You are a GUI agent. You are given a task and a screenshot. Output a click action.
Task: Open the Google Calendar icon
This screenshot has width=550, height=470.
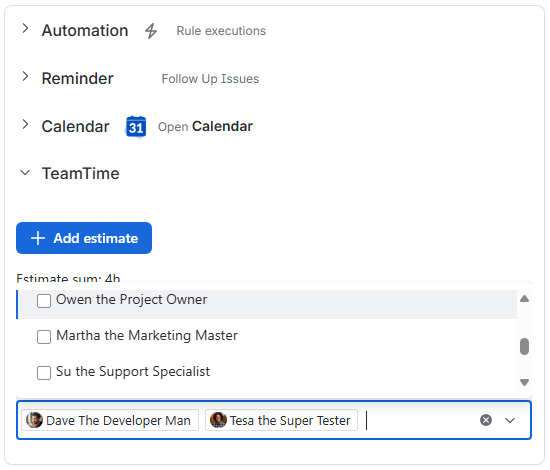(x=136, y=127)
